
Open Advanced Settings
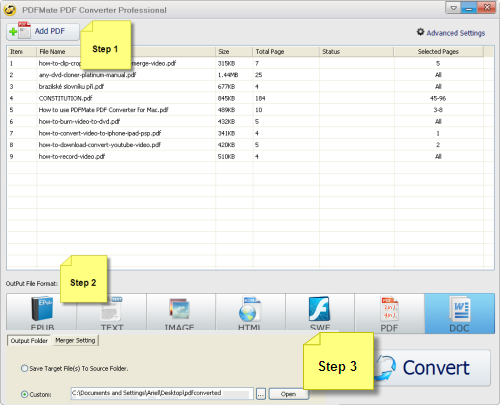click(x=451, y=33)
